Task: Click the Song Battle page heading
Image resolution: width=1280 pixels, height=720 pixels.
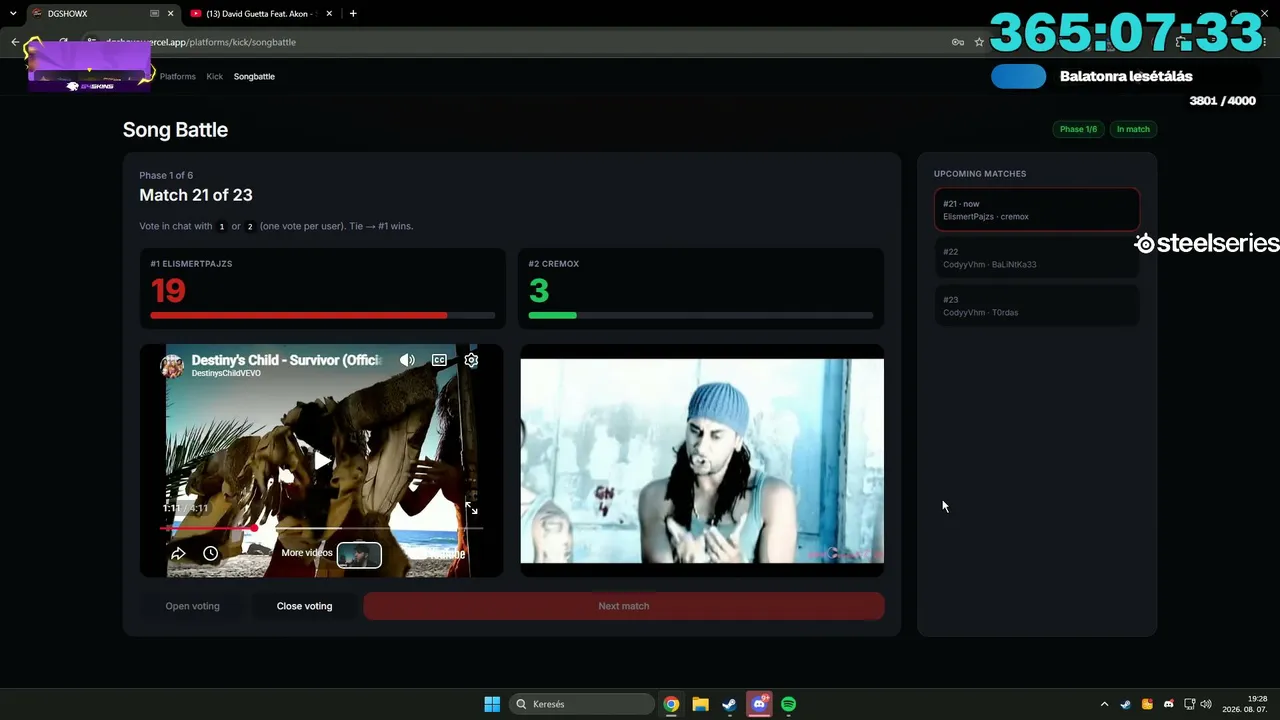Action: coord(175,130)
